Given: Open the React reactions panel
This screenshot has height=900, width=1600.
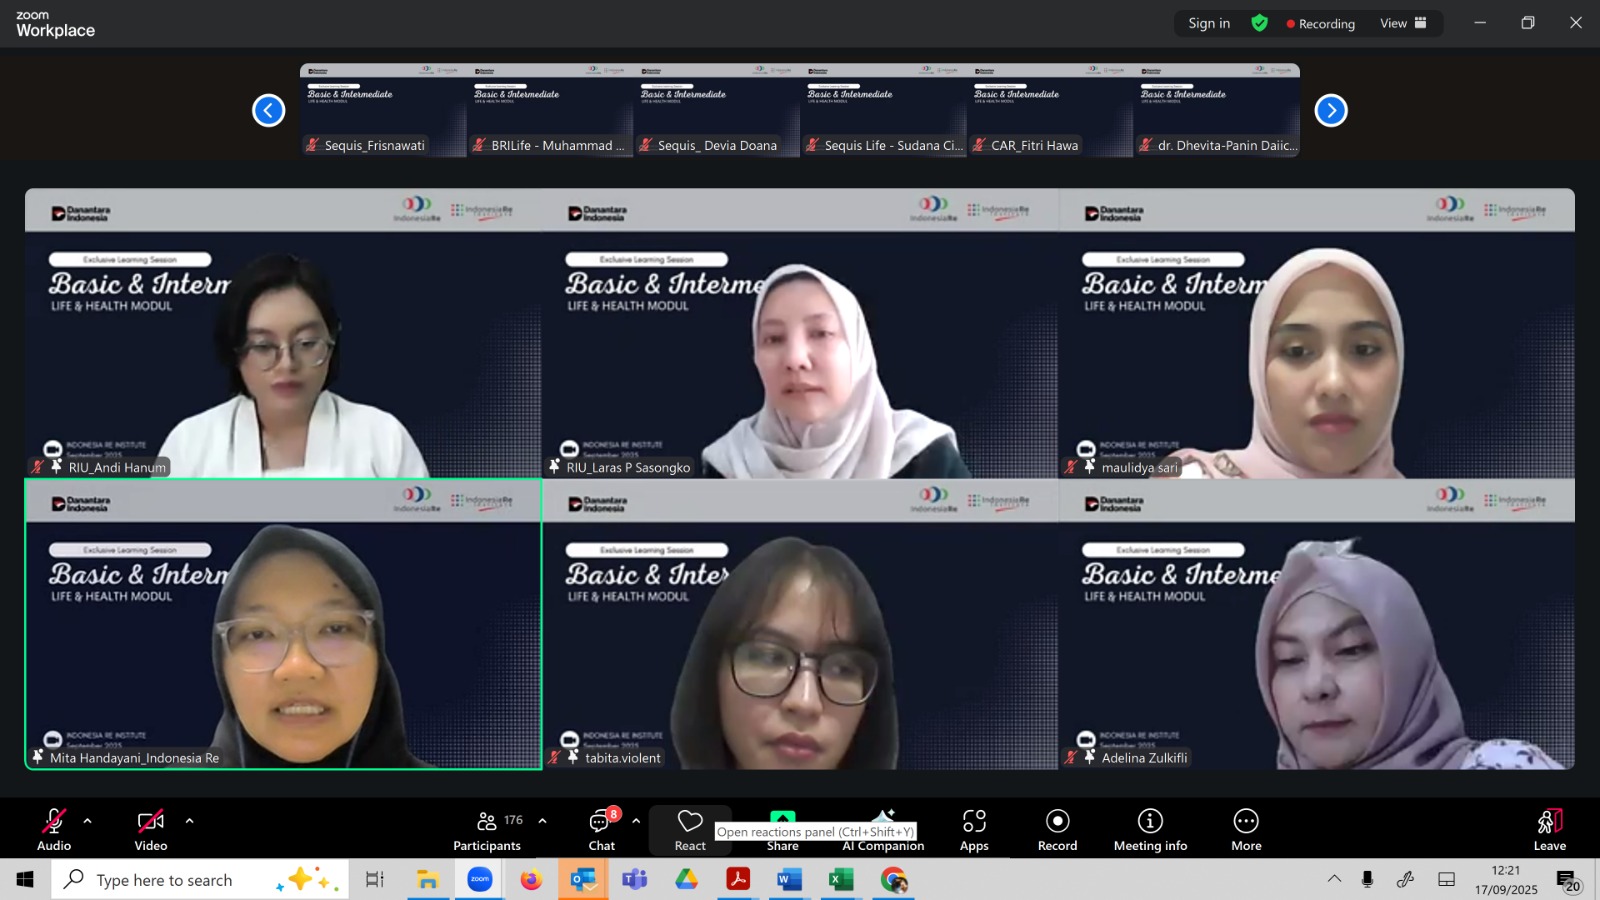Looking at the screenshot, I should (690, 829).
